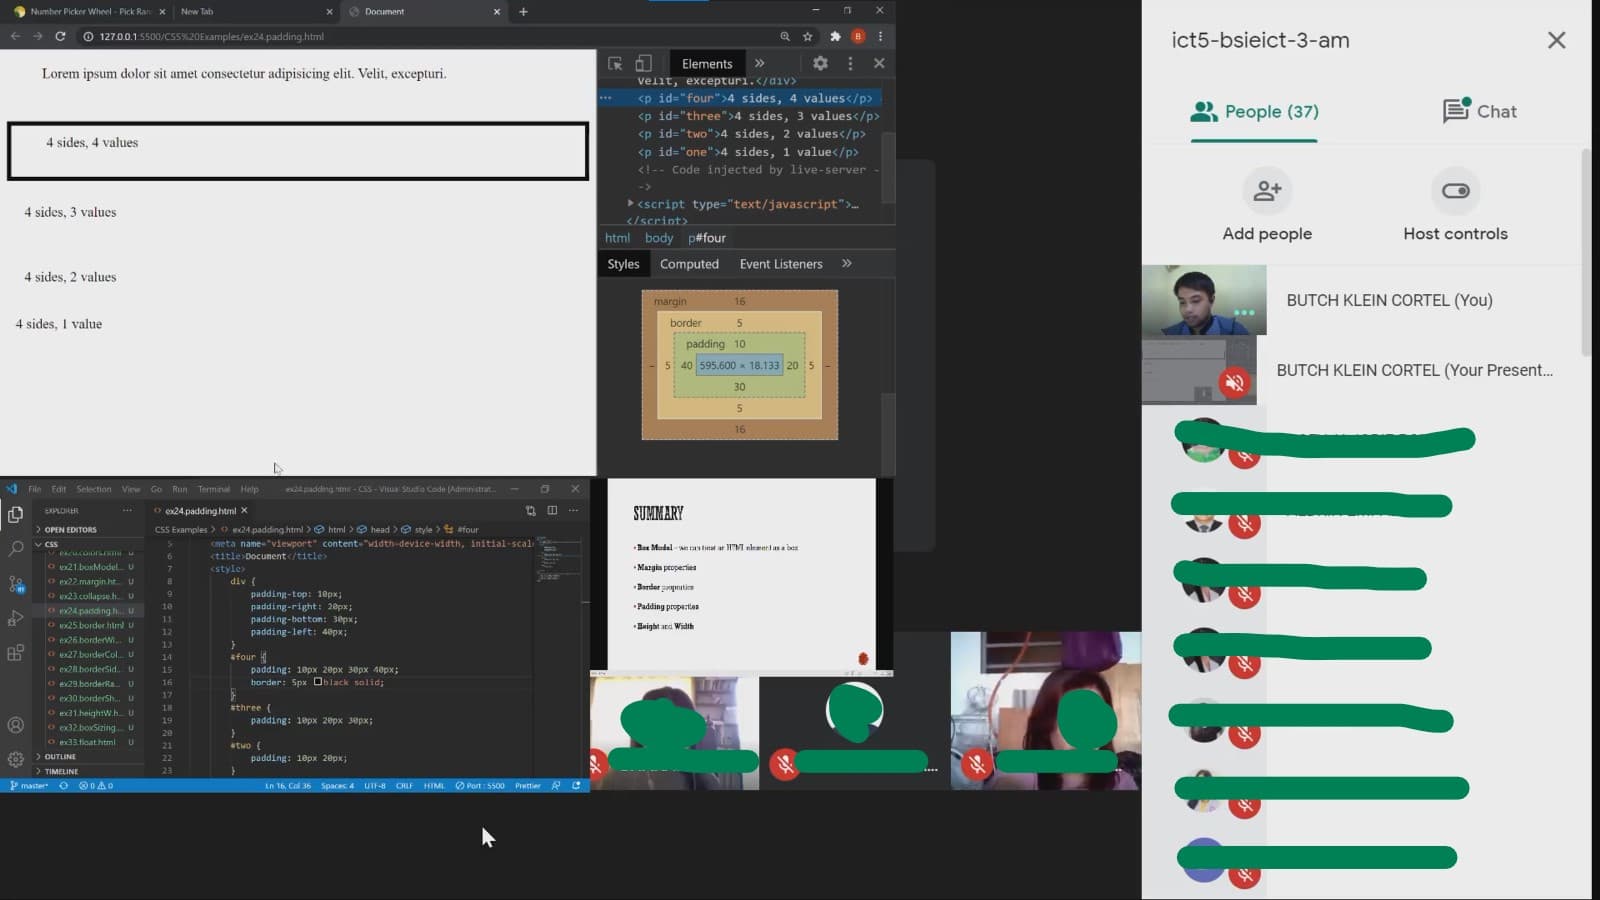
Task: Bookmark this page with the star icon
Action: pyautogui.click(x=807, y=36)
